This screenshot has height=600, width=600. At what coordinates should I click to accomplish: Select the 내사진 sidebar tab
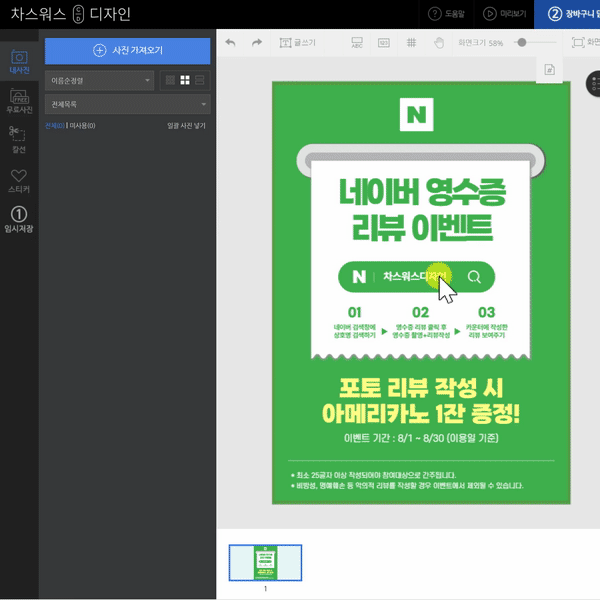[19, 62]
